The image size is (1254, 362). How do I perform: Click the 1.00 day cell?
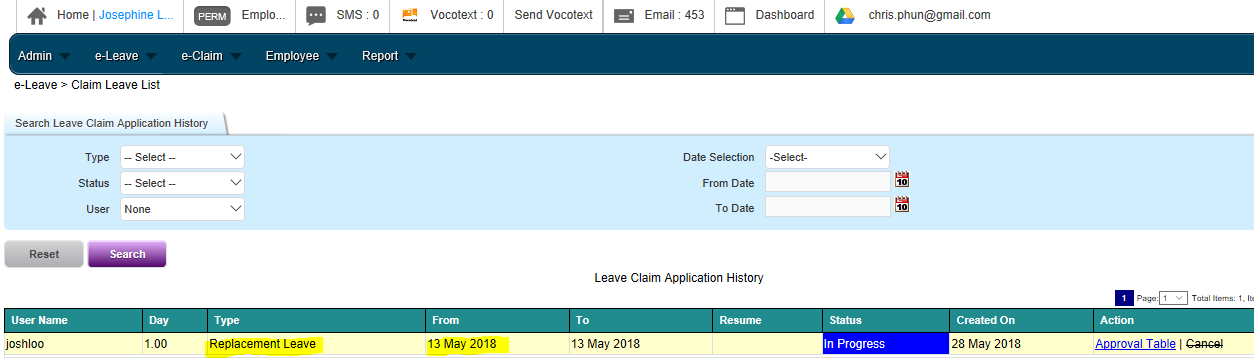coord(176,344)
